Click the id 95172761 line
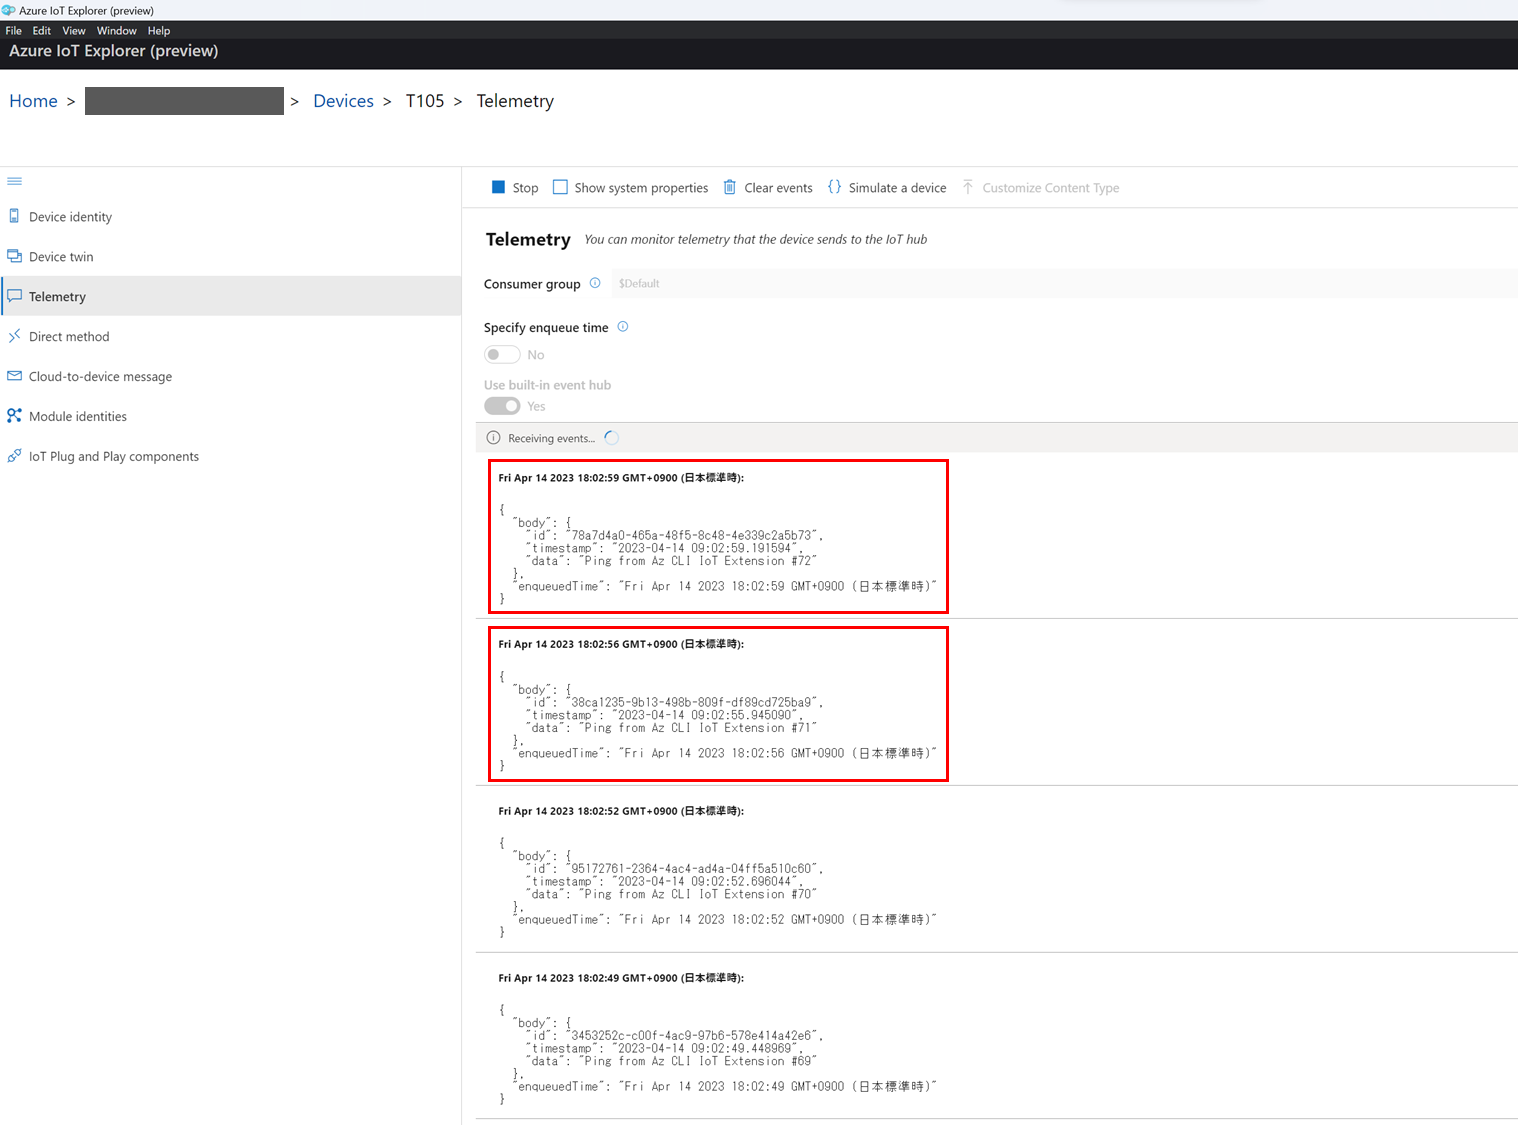 tap(677, 869)
